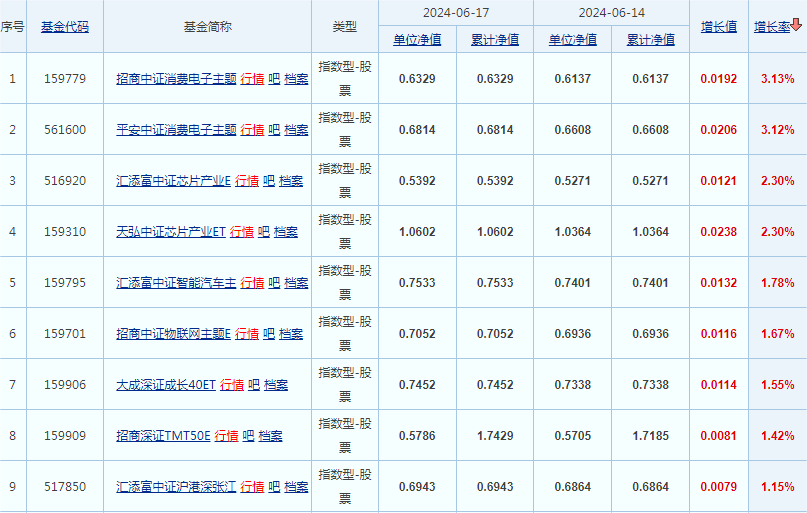The height and width of the screenshot is (513, 807).
Task: Click 单位净值 under 2024-06-14
Action: tap(572, 40)
